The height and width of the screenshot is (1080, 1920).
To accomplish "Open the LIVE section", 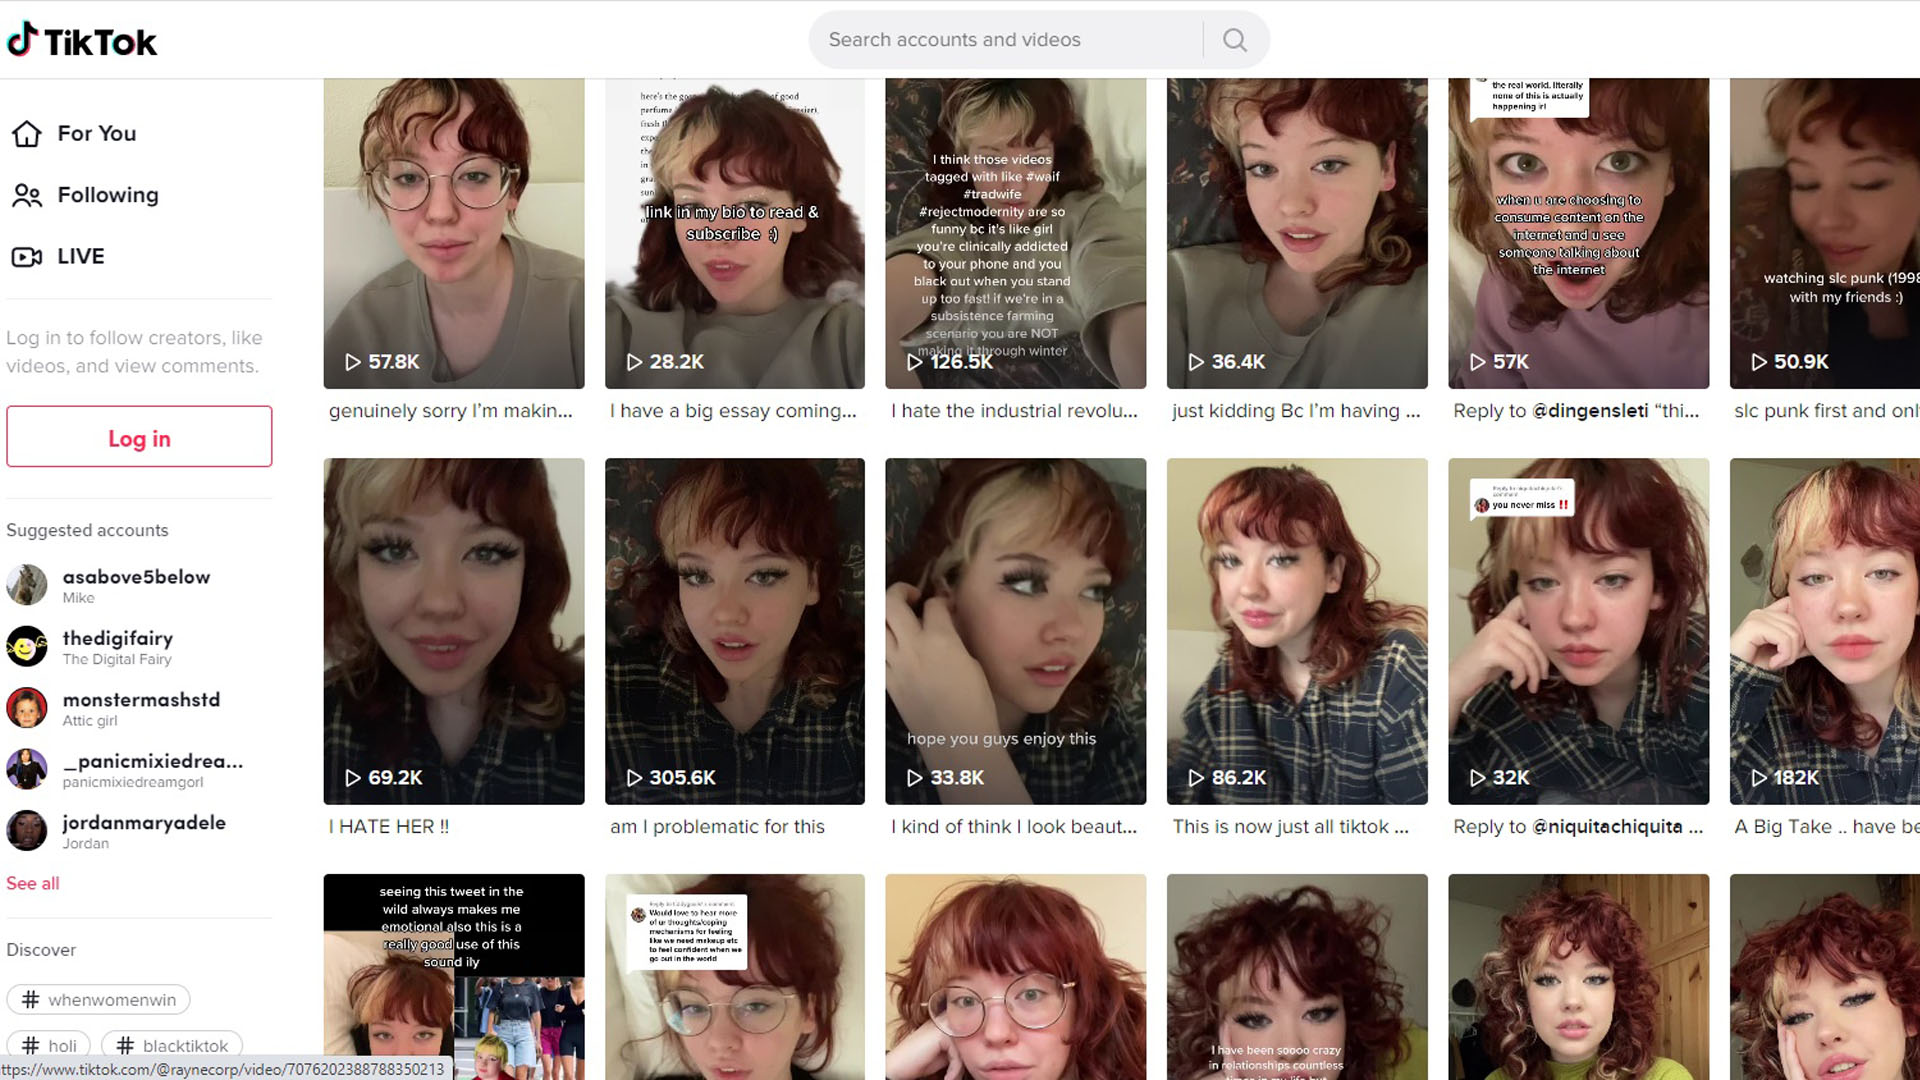I will (x=81, y=256).
